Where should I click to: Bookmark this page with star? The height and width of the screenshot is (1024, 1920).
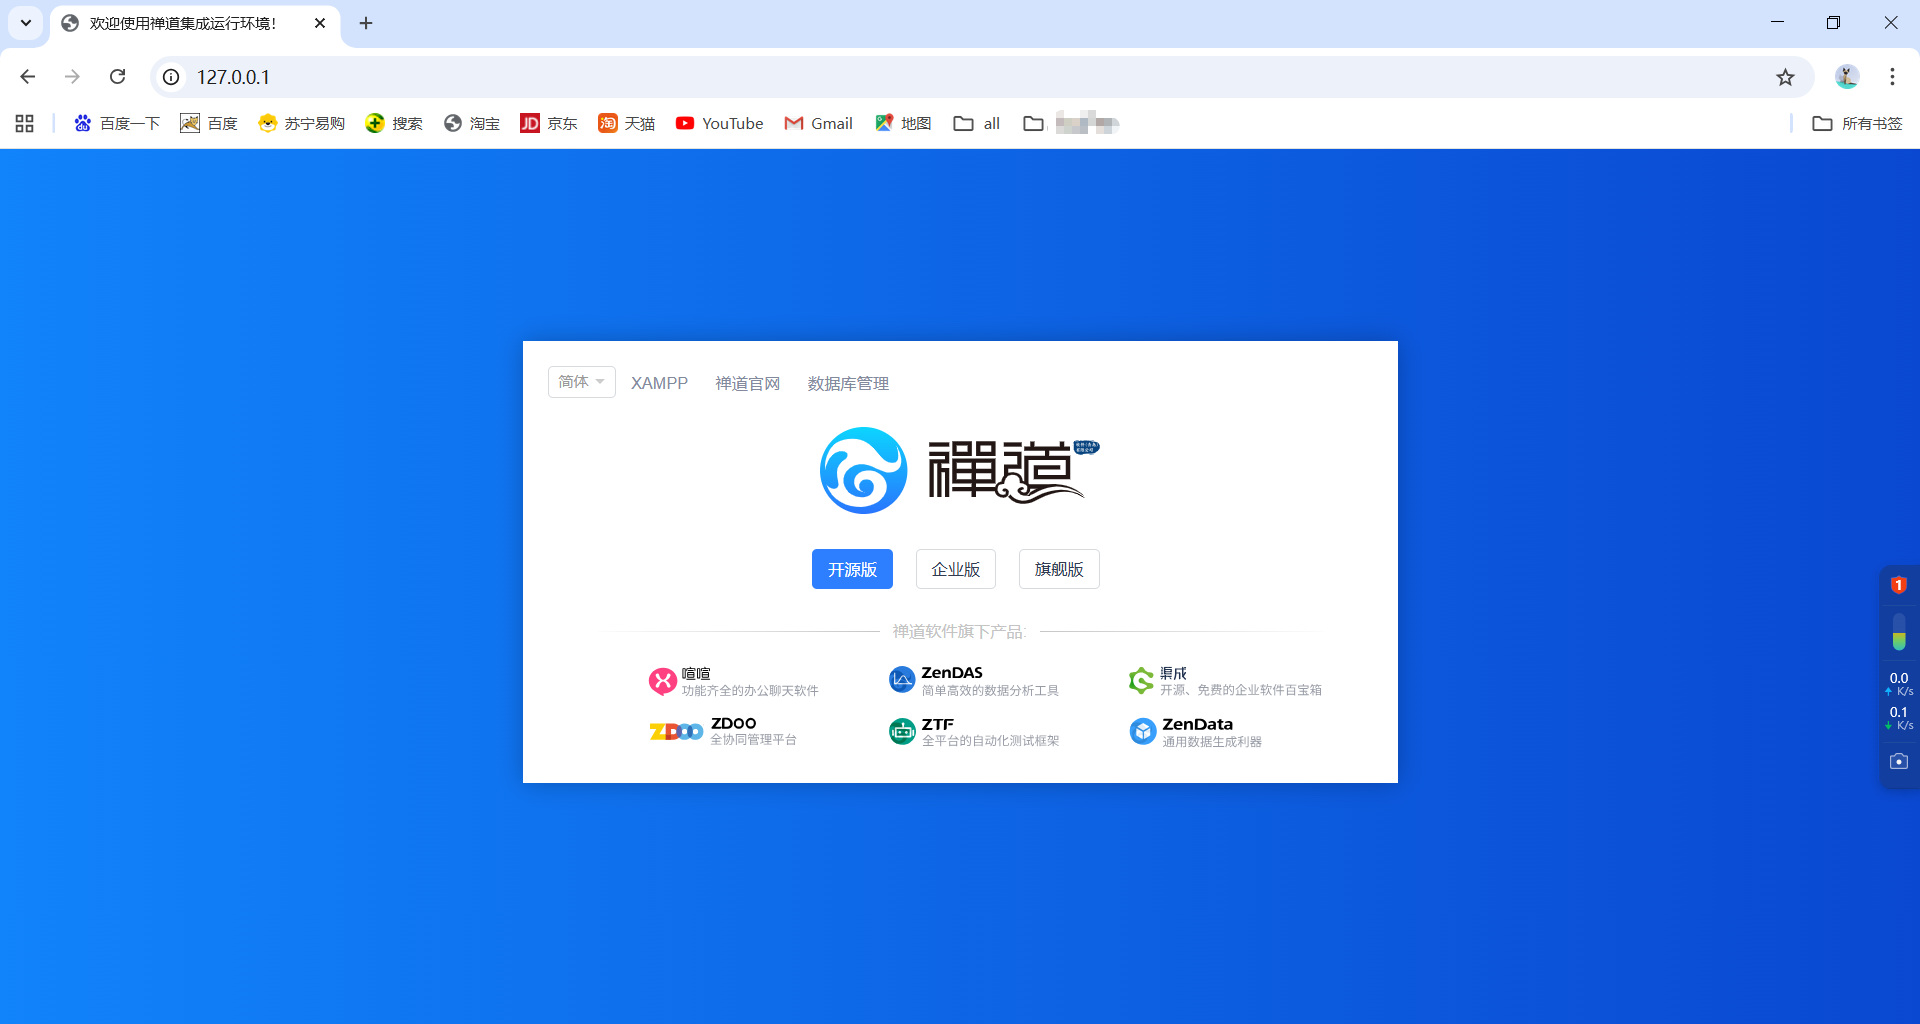click(1785, 77)
